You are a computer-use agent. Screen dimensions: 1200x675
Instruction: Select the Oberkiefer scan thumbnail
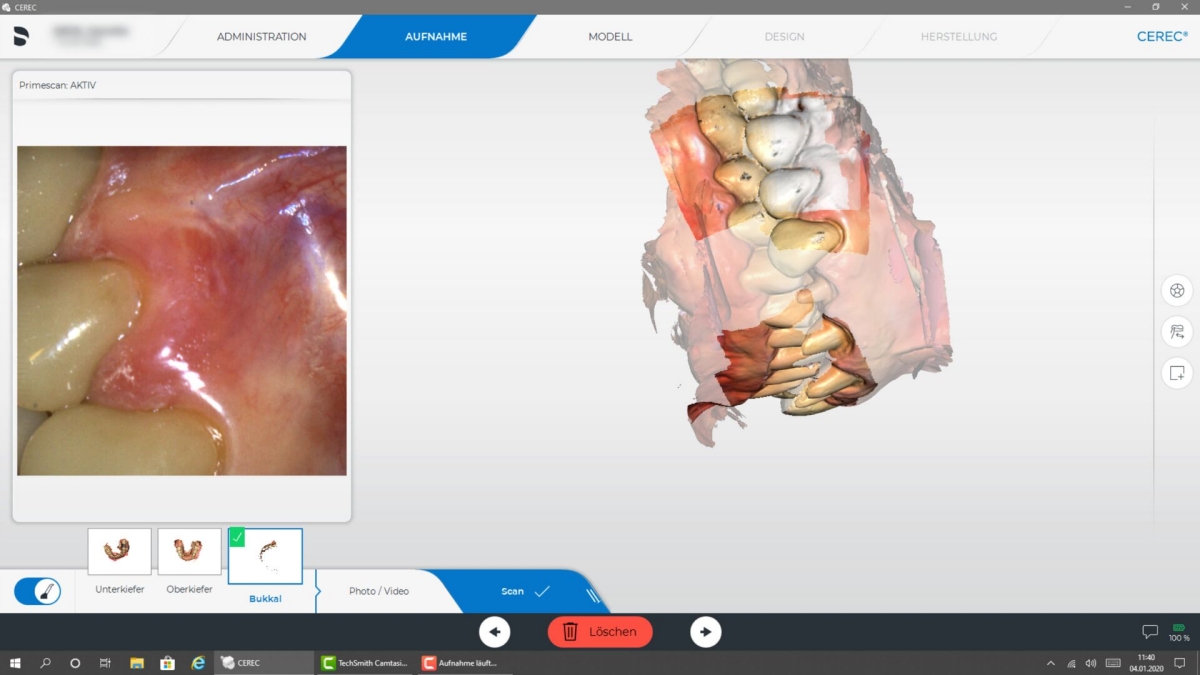coord(189,552)
